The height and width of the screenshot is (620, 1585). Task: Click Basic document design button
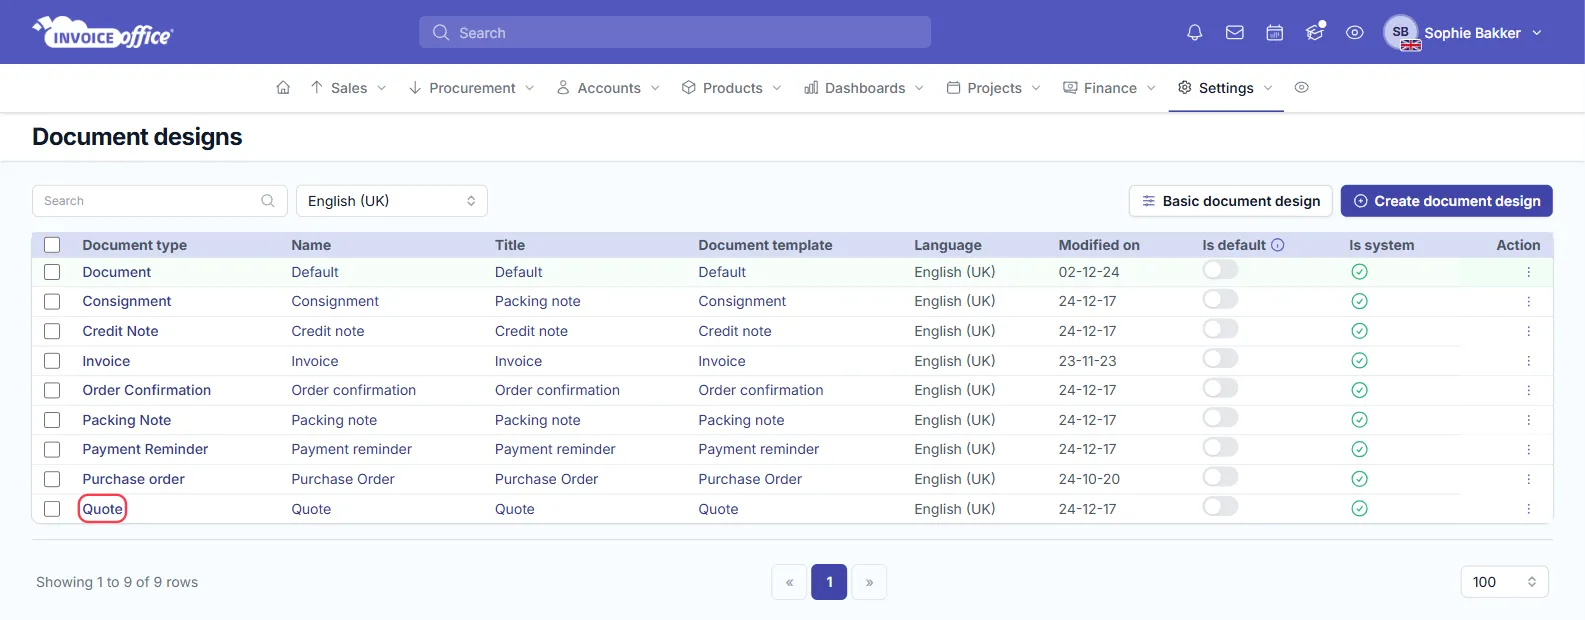click(1230, 201)
